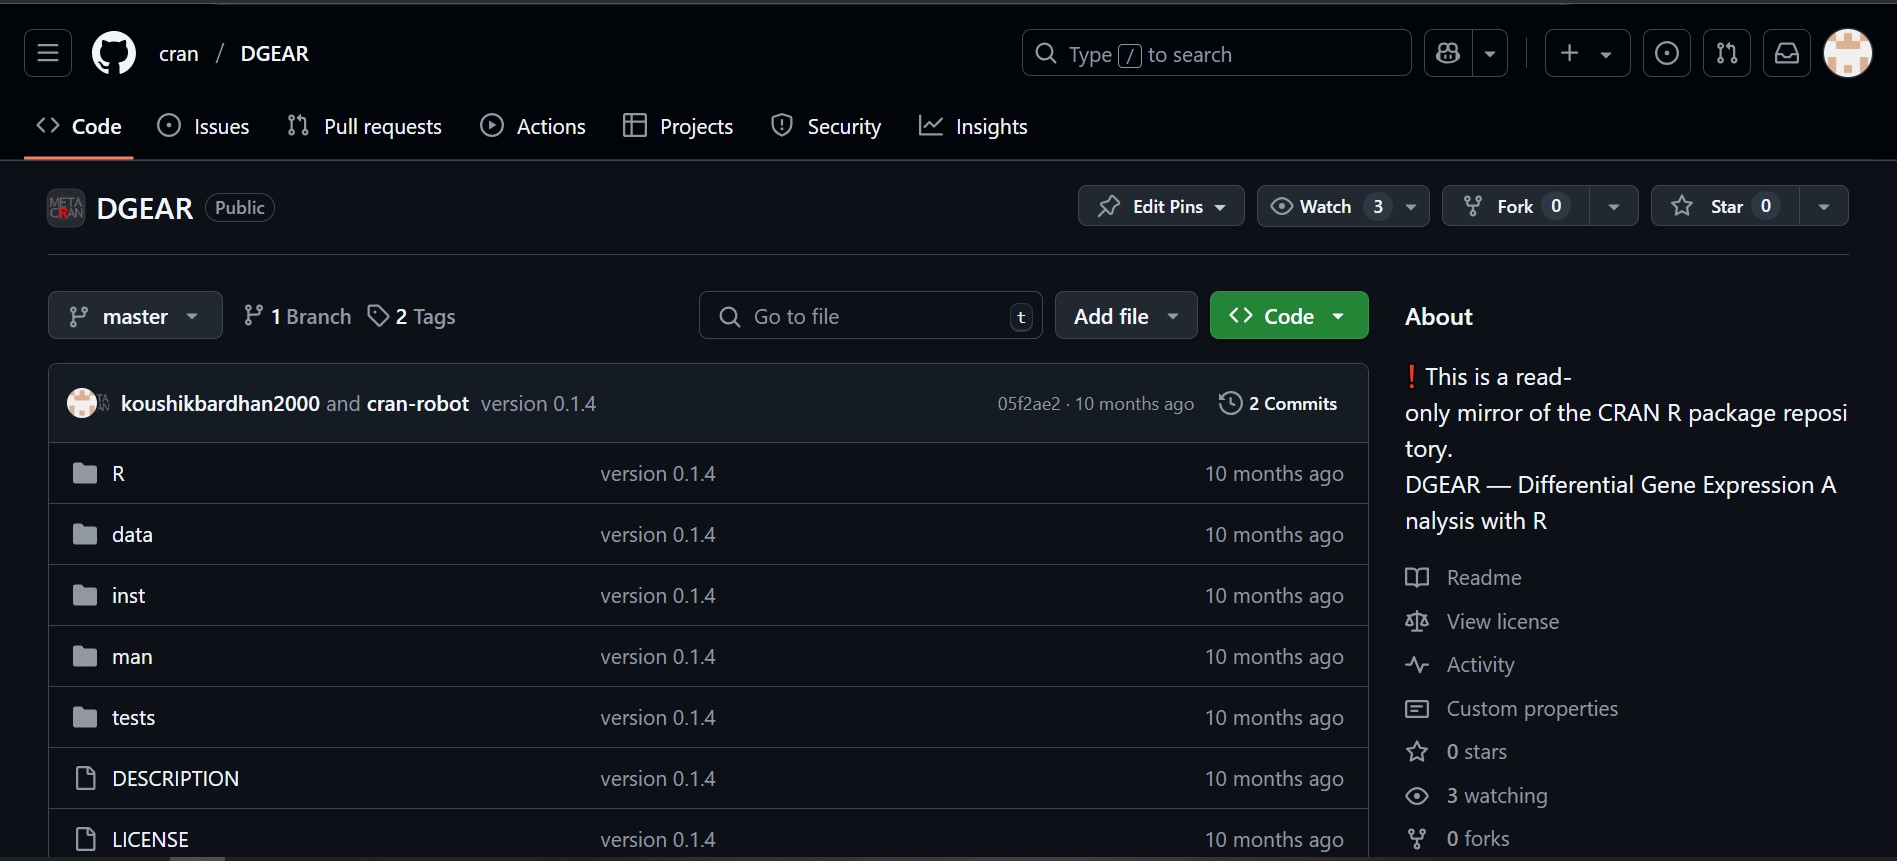This screenshot has height=861, width=1897.
Task: Open the DESCRIPTION file
Action: (x=175, y=778)
